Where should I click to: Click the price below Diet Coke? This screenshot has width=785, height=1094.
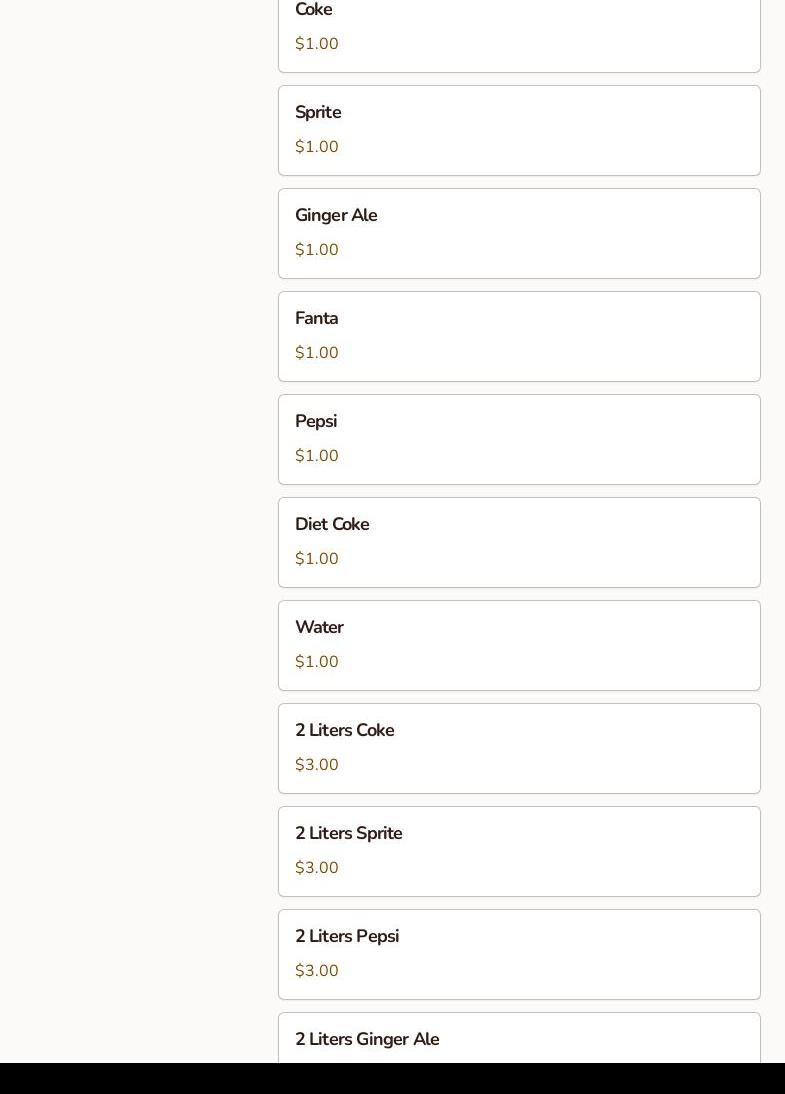coord(317,559)
